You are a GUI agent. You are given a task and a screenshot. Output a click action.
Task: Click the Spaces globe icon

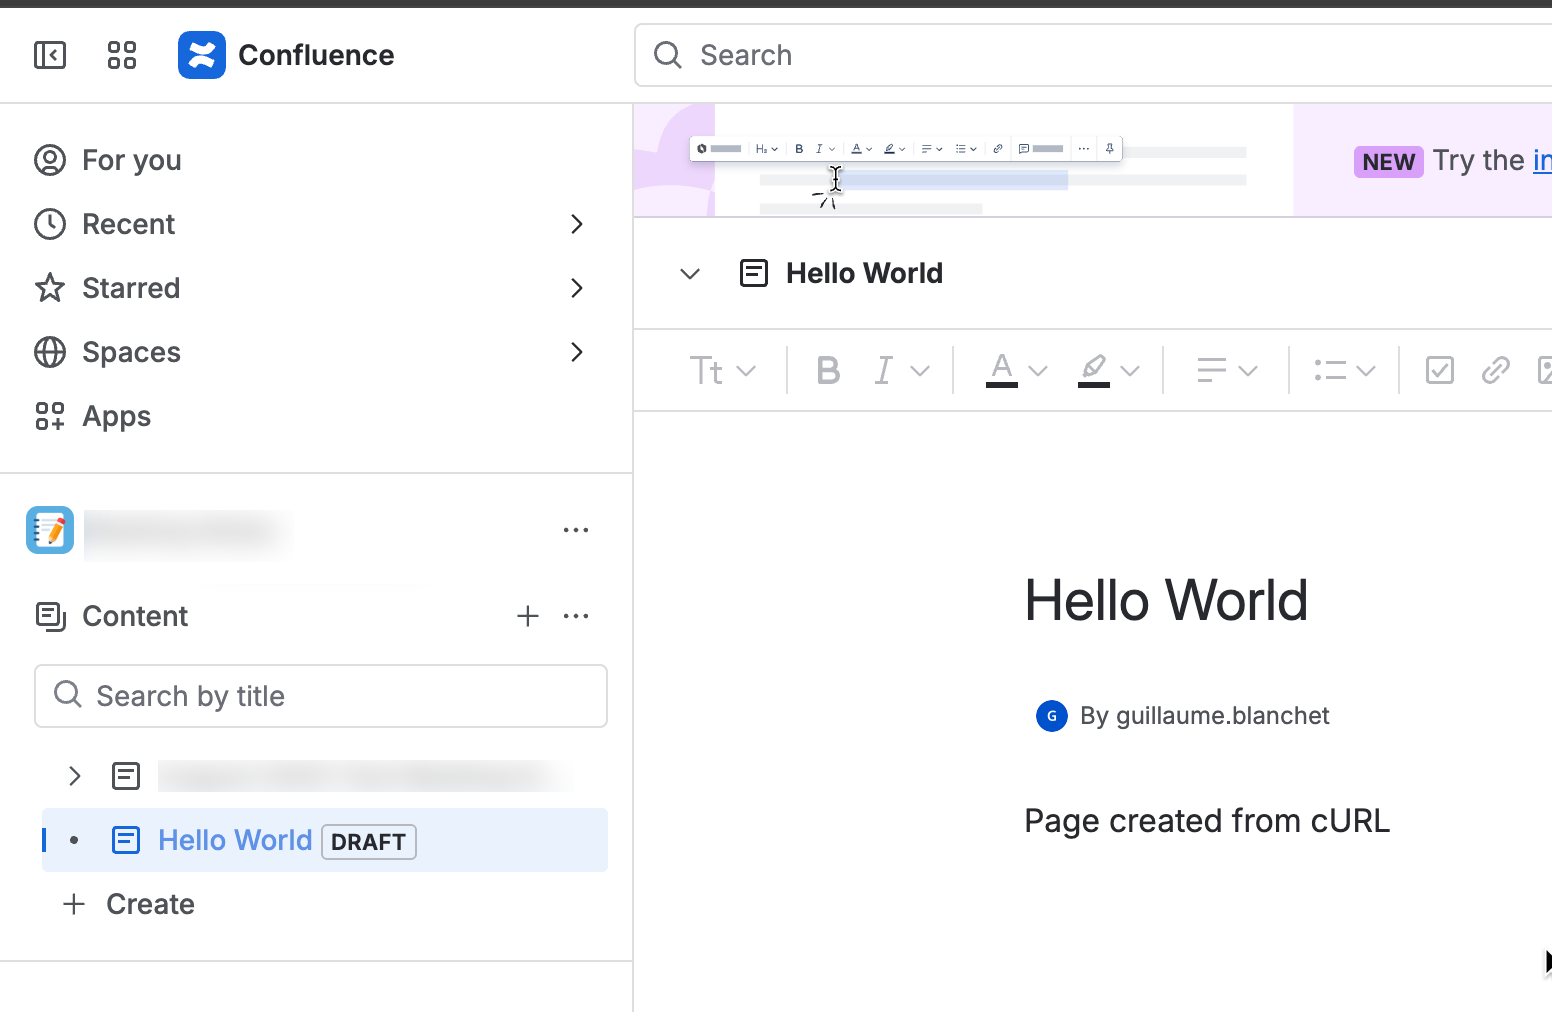click(x=50, y=352)
